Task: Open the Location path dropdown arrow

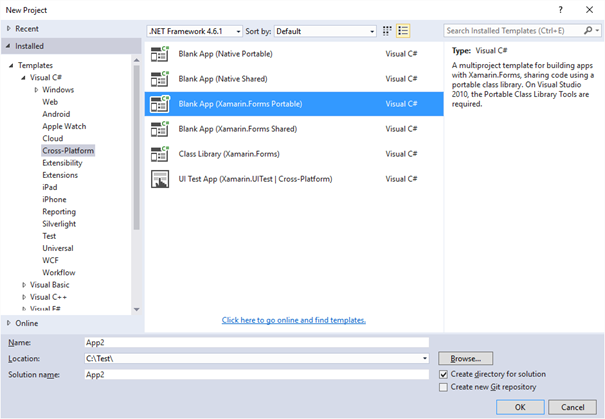Action: (x=424, y=358)
